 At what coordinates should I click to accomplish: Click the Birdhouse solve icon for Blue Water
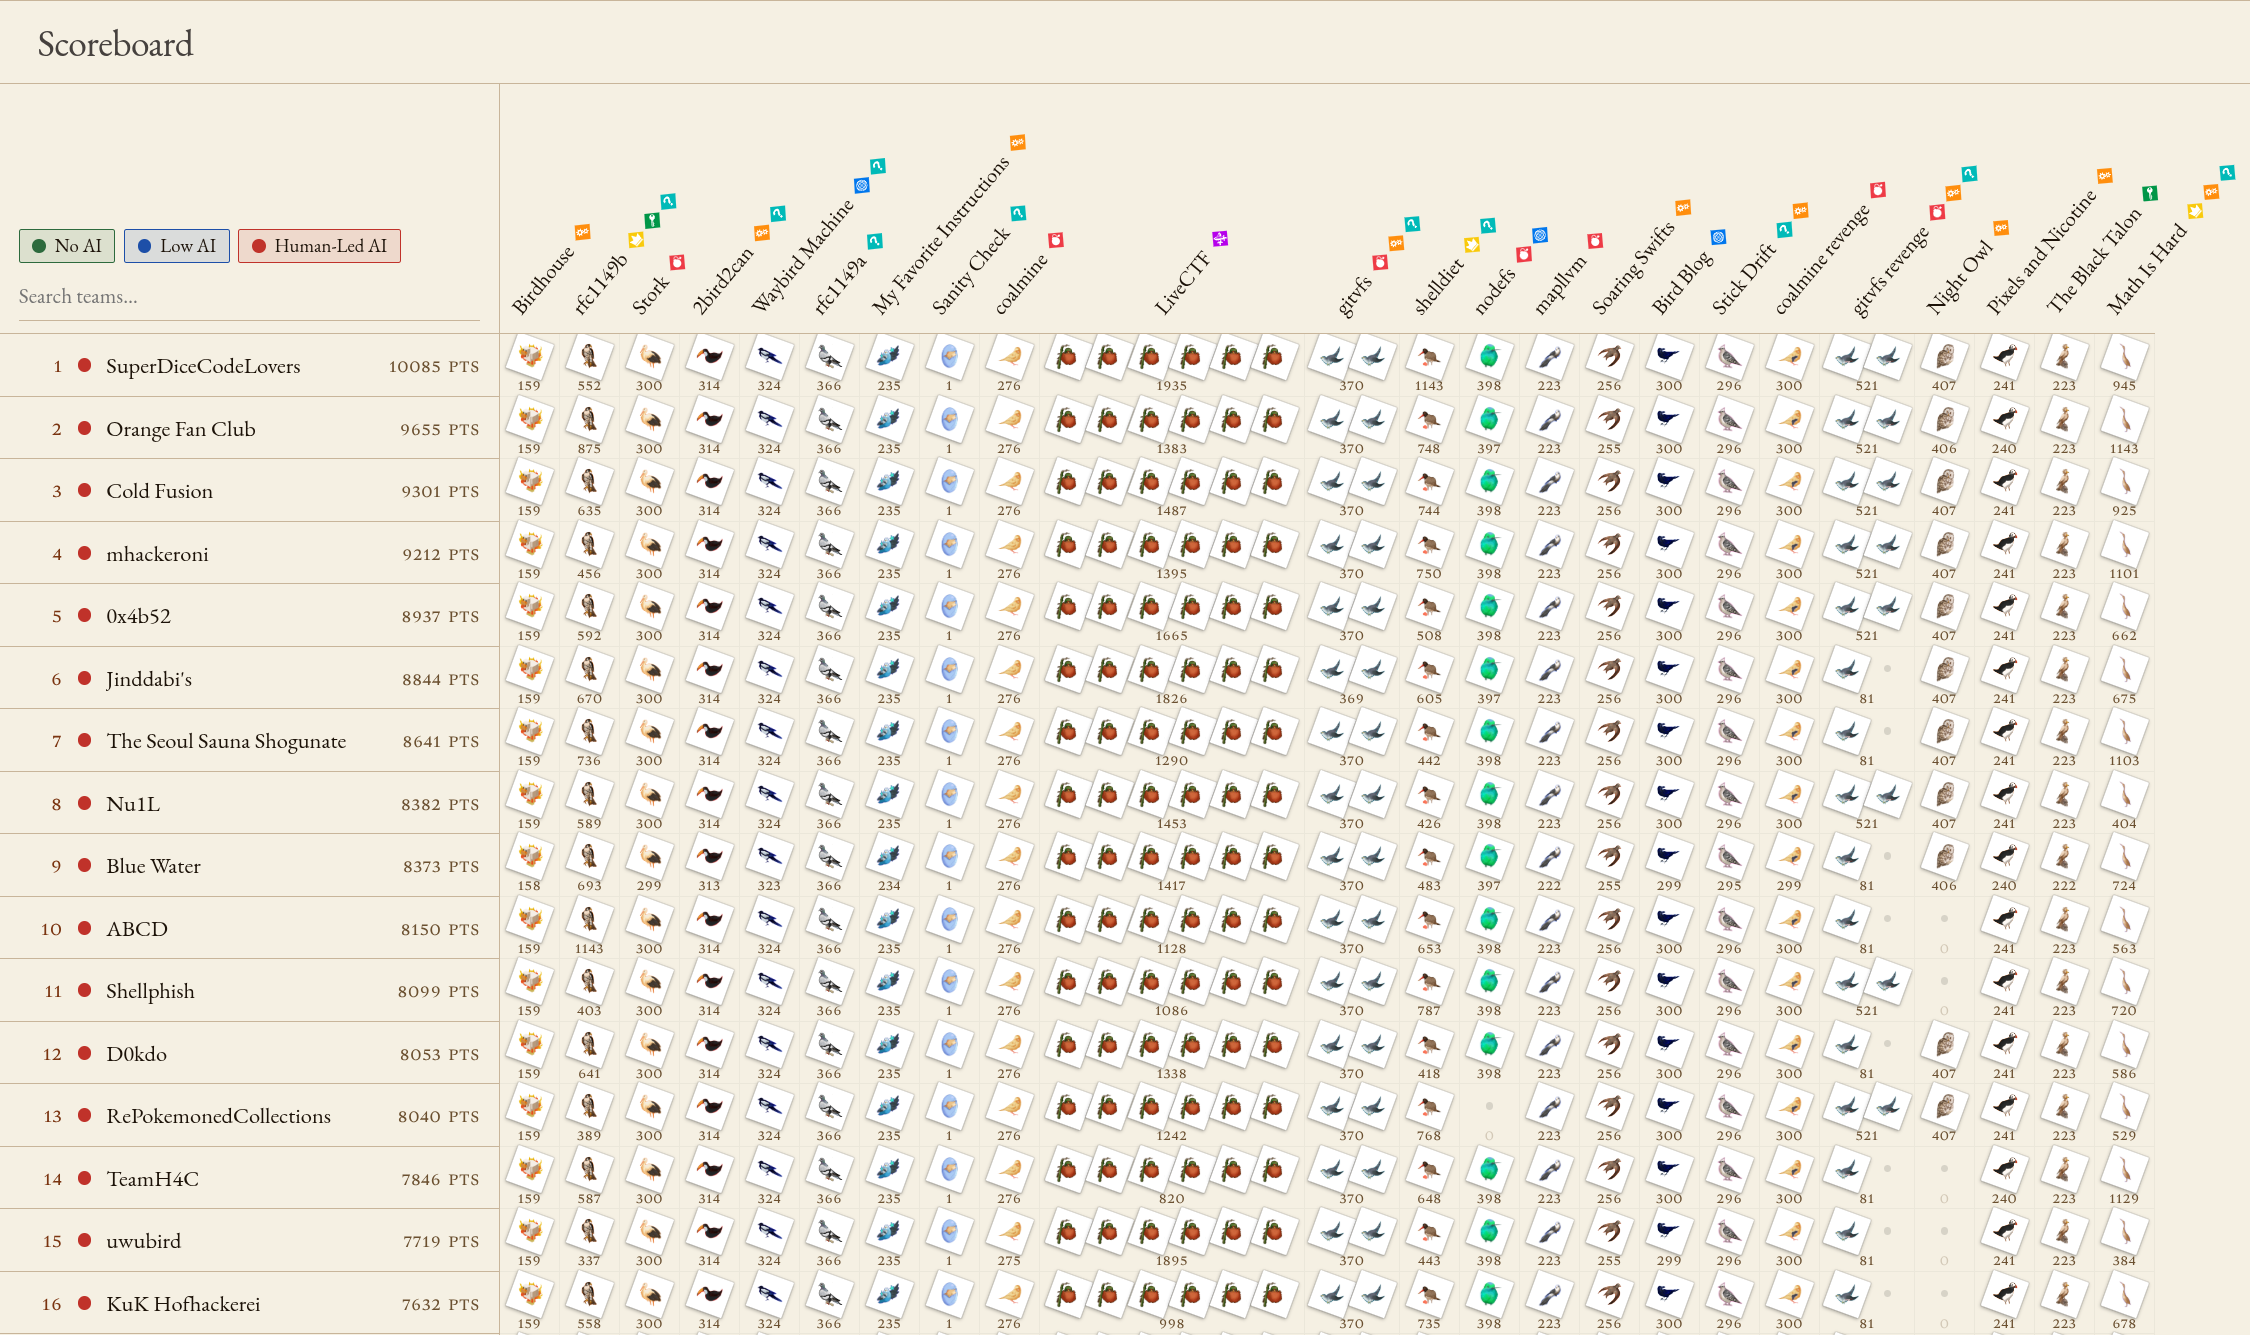[529, 857]
